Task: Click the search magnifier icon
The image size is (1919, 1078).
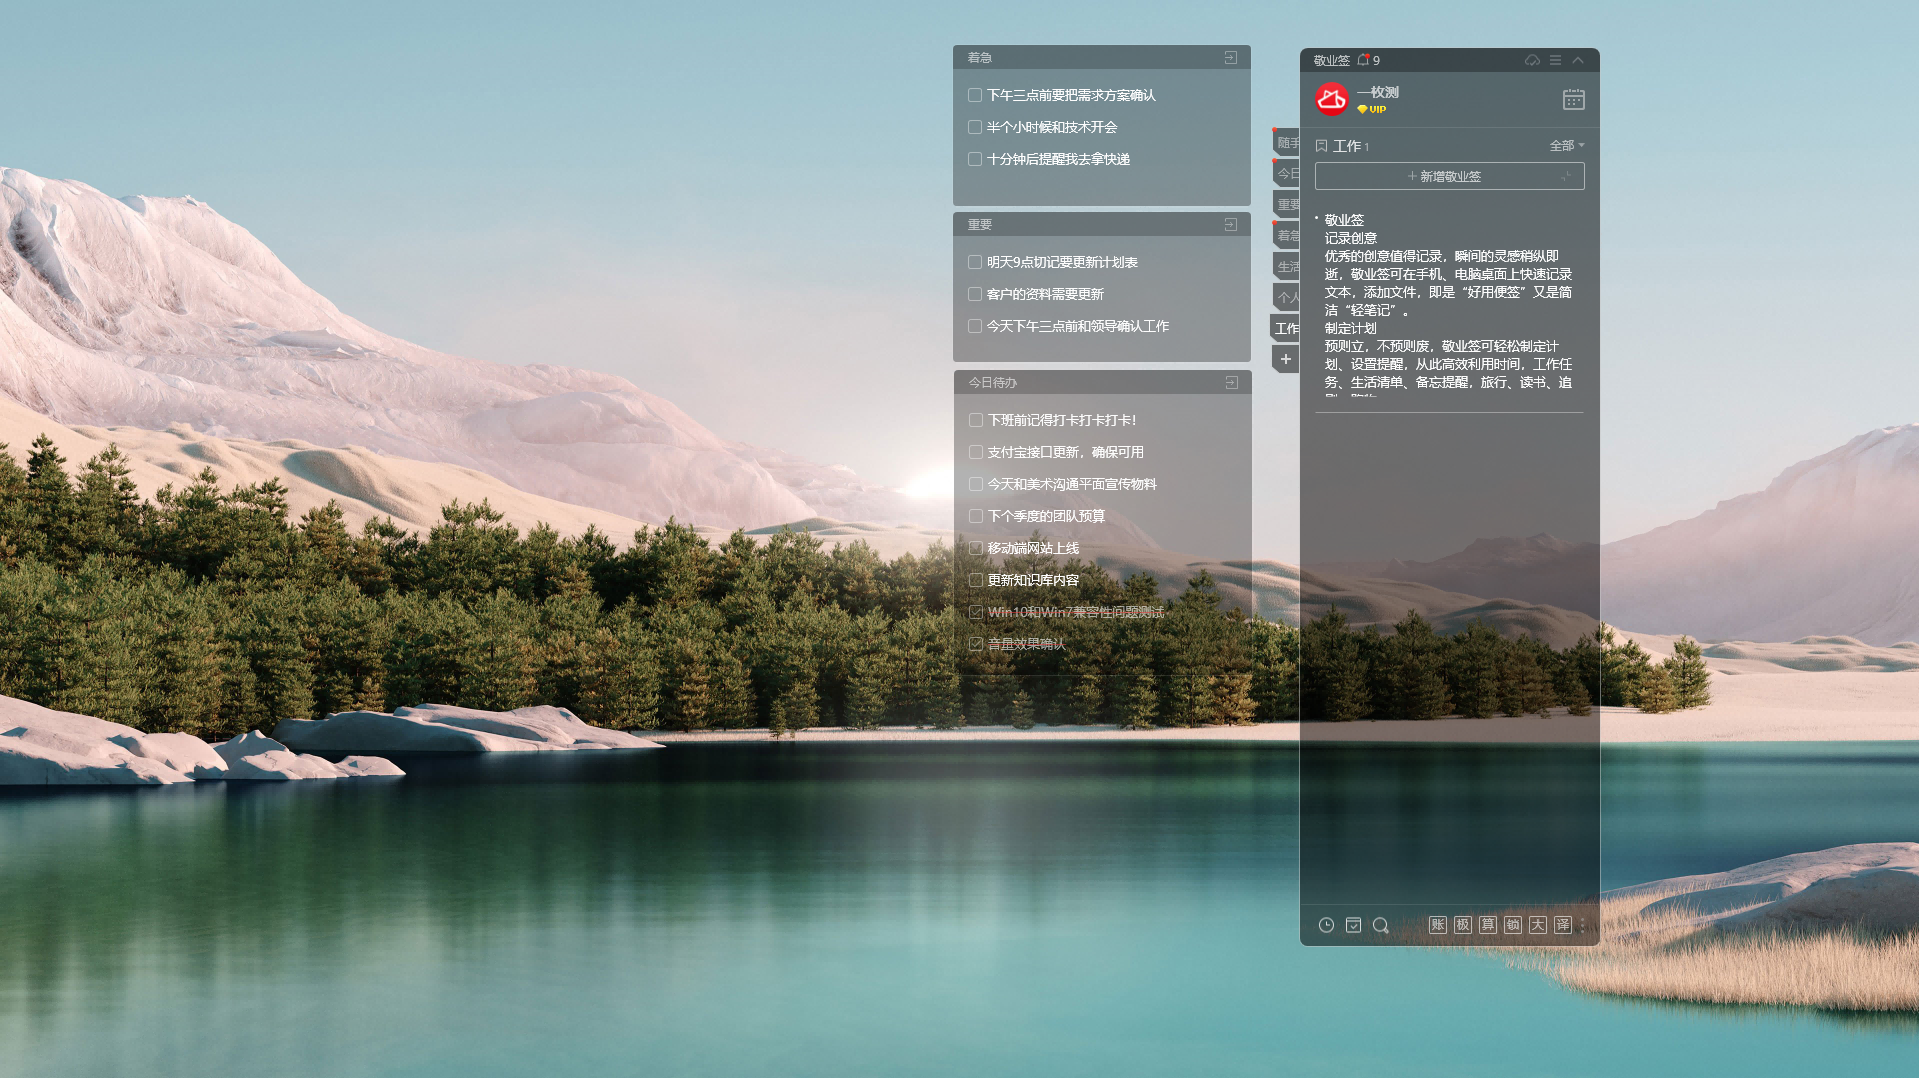Action: click(x=1381, y=925)
